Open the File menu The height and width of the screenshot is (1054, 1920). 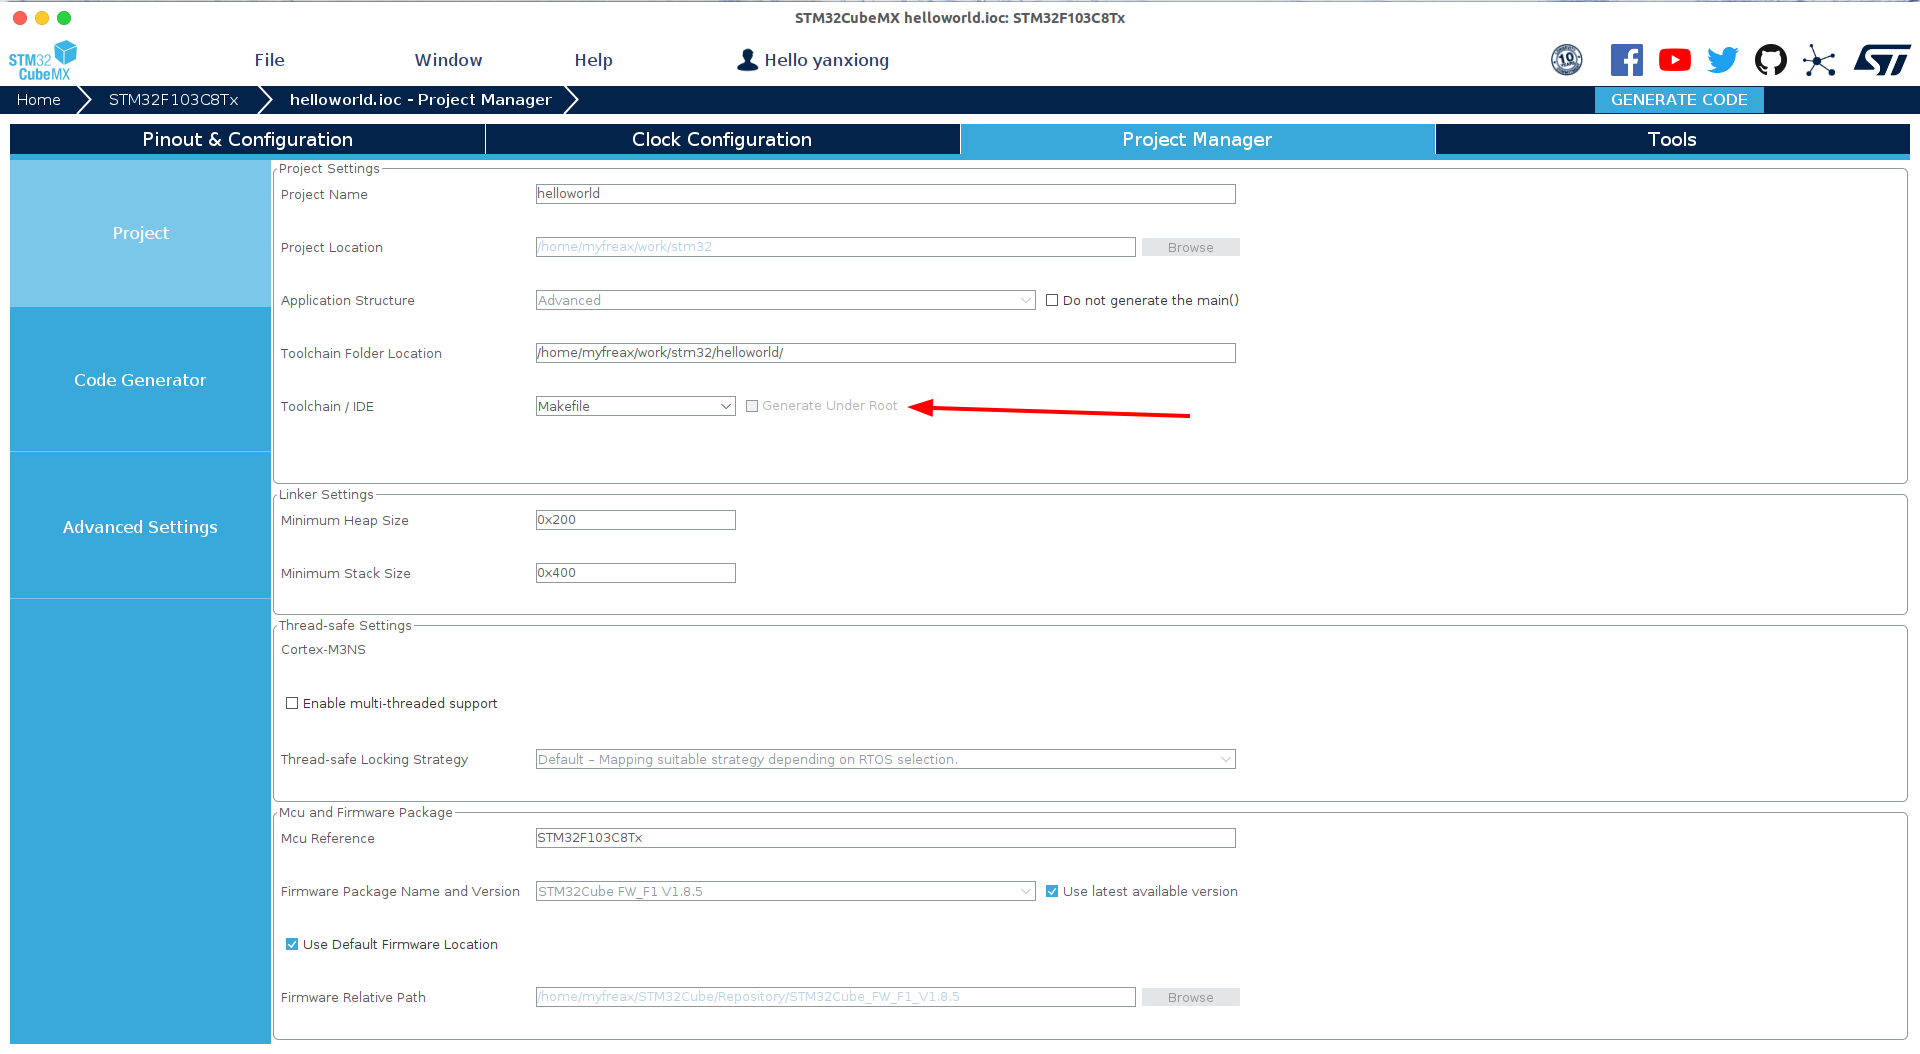tap(269, 60)
